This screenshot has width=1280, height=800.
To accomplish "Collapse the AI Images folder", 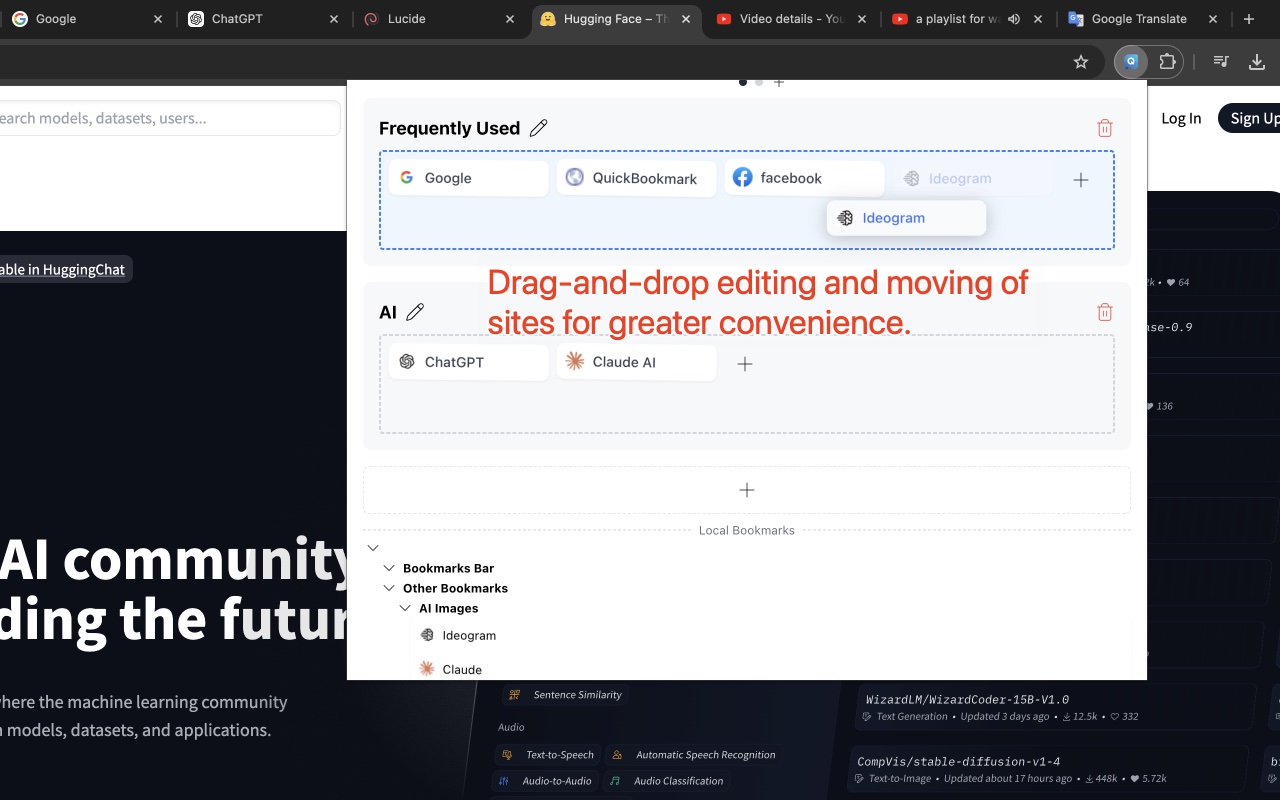I will 405,607.
